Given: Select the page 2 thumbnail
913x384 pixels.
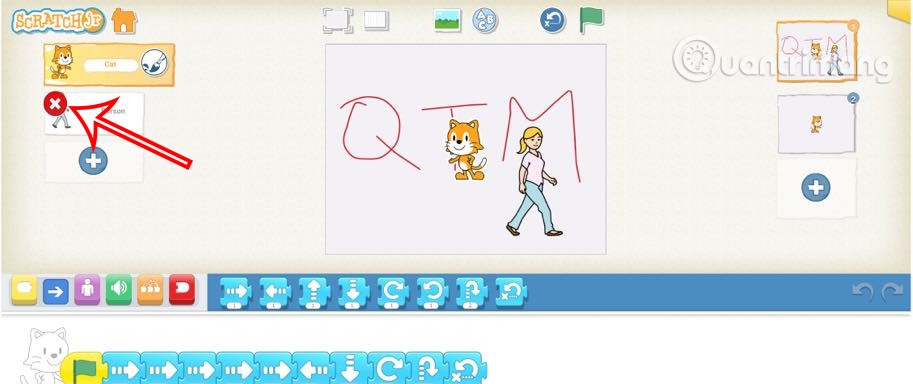Looking at the screenshot, I should point(816,124).
